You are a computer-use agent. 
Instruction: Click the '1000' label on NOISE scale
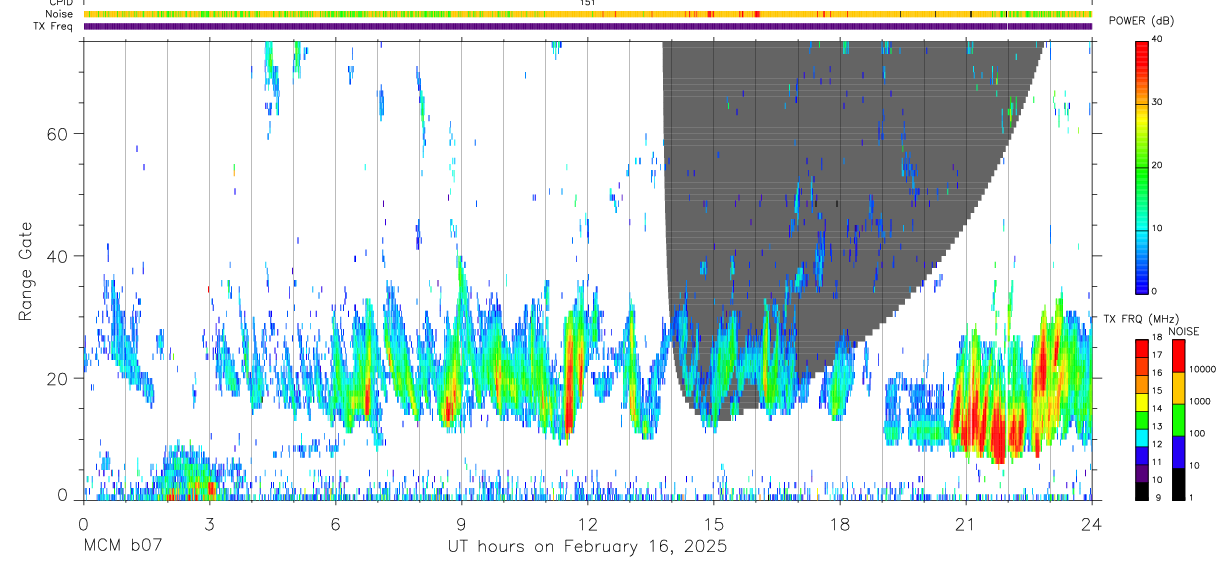click(x=1199, y=403)
